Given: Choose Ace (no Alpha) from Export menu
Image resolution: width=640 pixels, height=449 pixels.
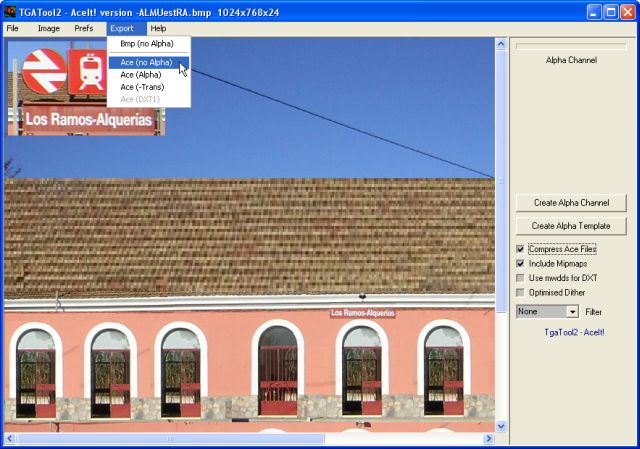Looking at the screenshot, I should click(146, 62).
